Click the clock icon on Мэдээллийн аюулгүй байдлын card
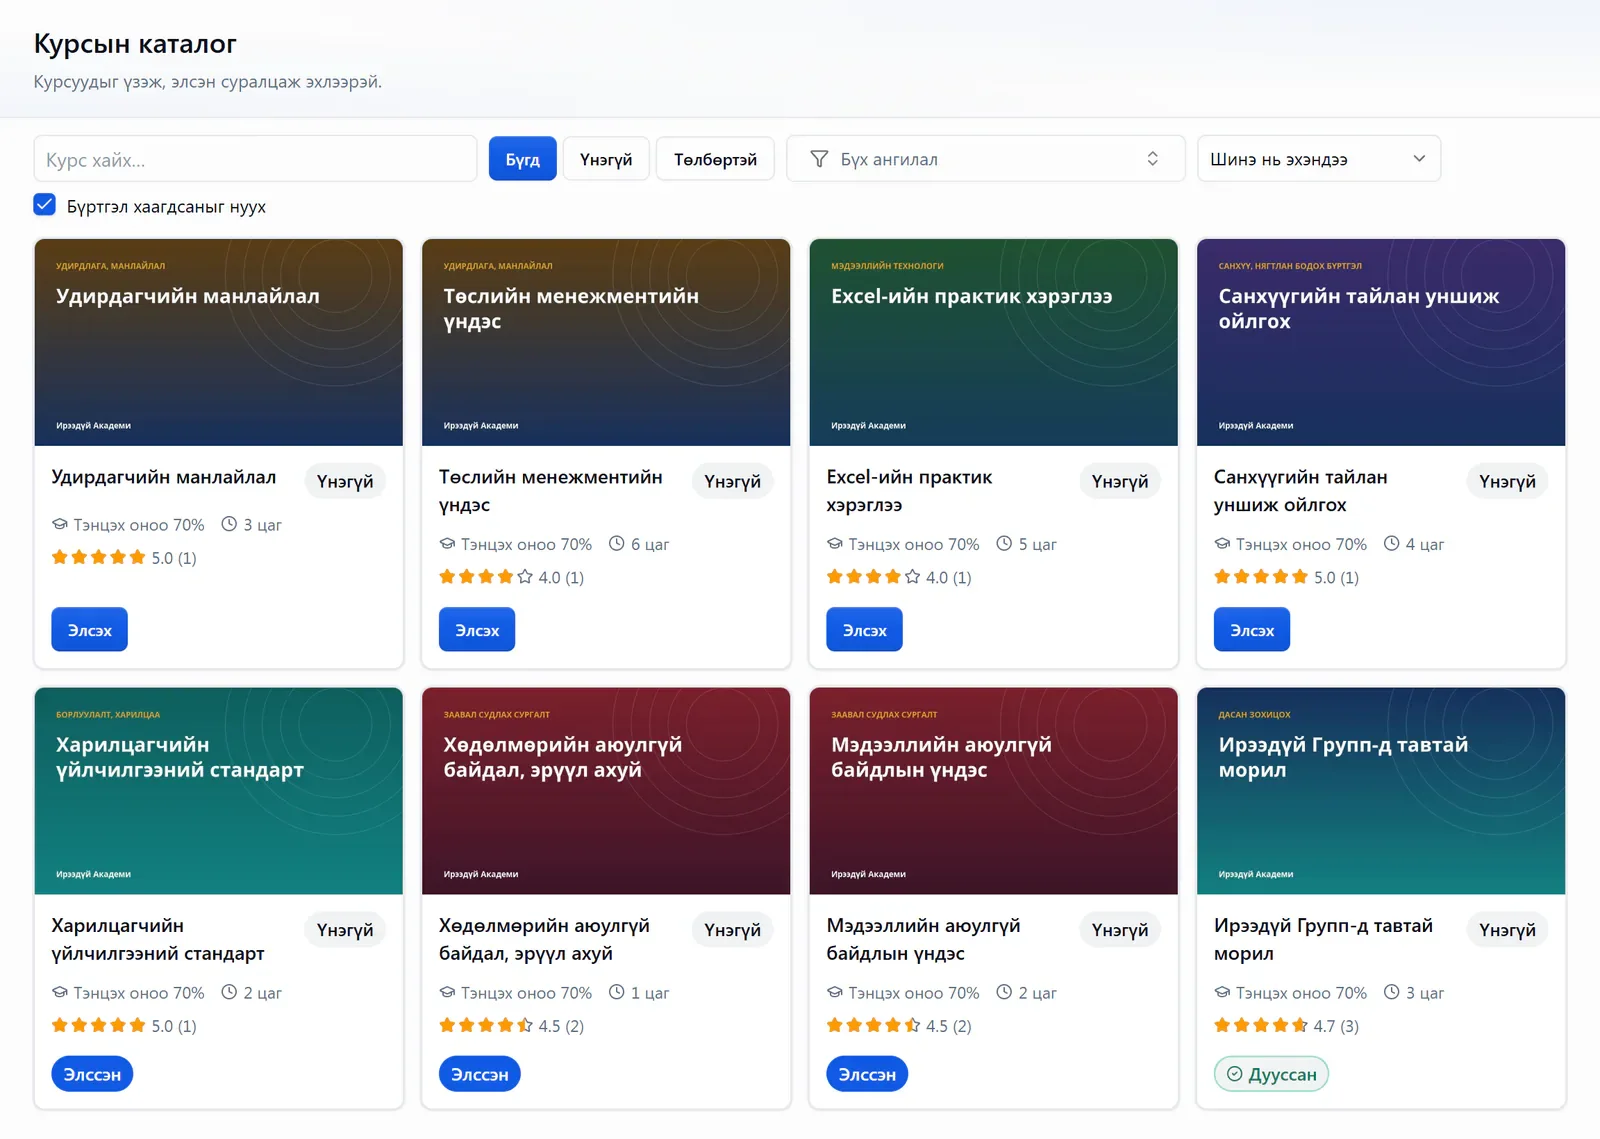 point(1004,992)
